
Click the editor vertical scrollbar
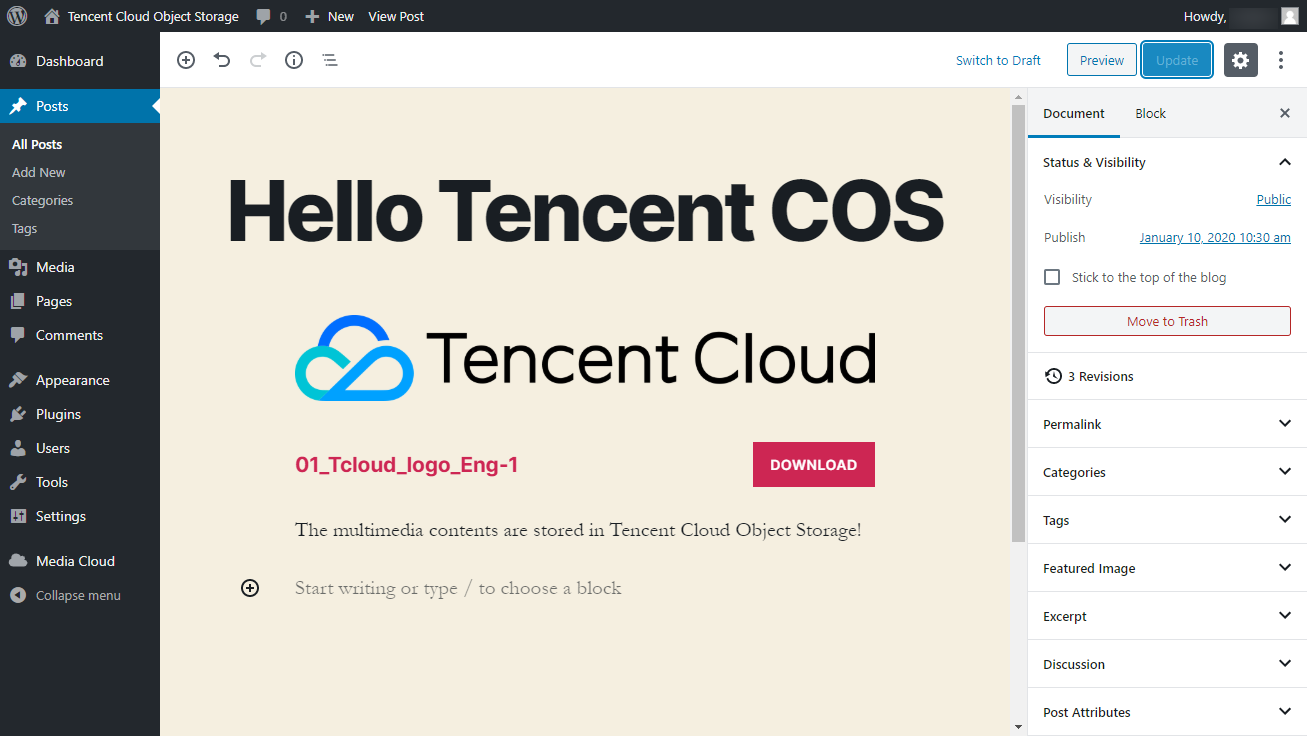[1019, 324]
